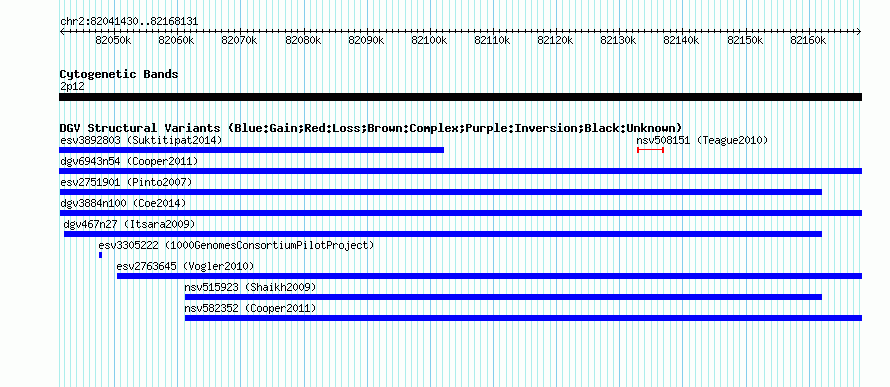Click the 82050k ruler tick label
The width and height of the screenshot is (890, 387).
click(x=114, y=40)
